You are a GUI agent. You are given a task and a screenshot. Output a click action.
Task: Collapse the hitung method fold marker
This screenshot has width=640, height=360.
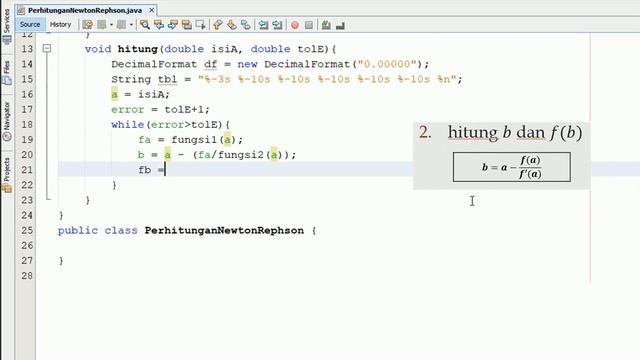pyautogui.click(x=47, y=49)
